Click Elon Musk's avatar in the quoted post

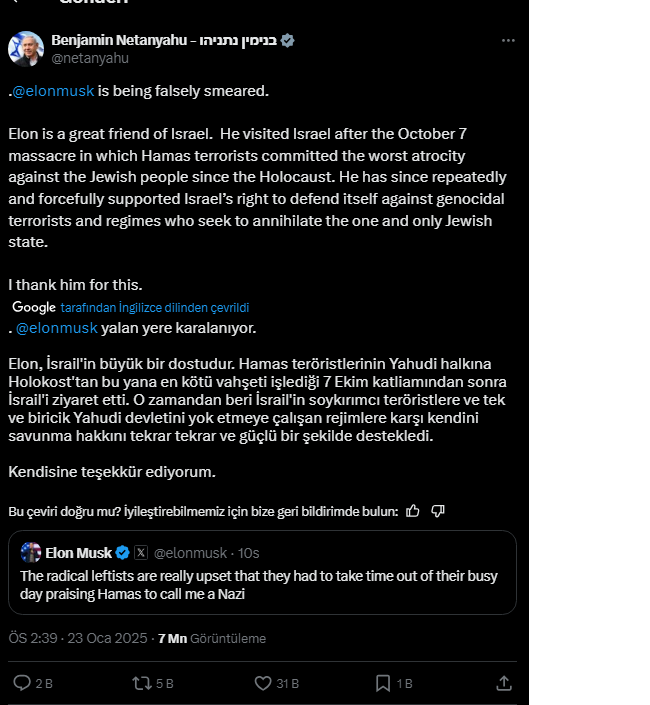[x=31, y=552]
